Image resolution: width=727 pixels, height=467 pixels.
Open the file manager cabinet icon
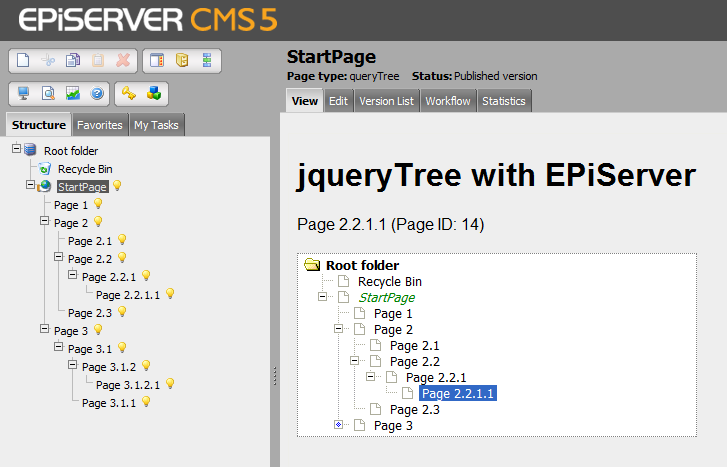(182, 60)
